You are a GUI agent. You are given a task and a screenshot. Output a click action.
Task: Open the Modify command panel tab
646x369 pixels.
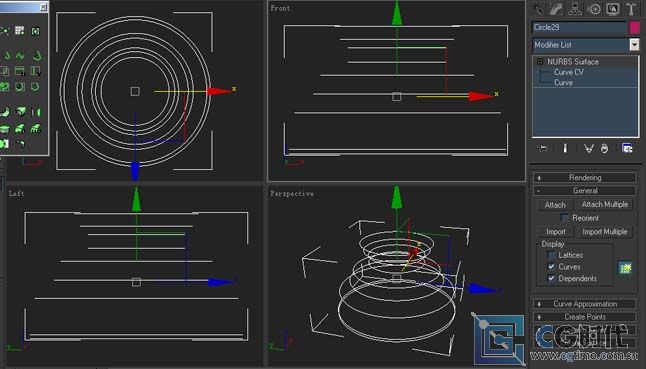(556, 9)
